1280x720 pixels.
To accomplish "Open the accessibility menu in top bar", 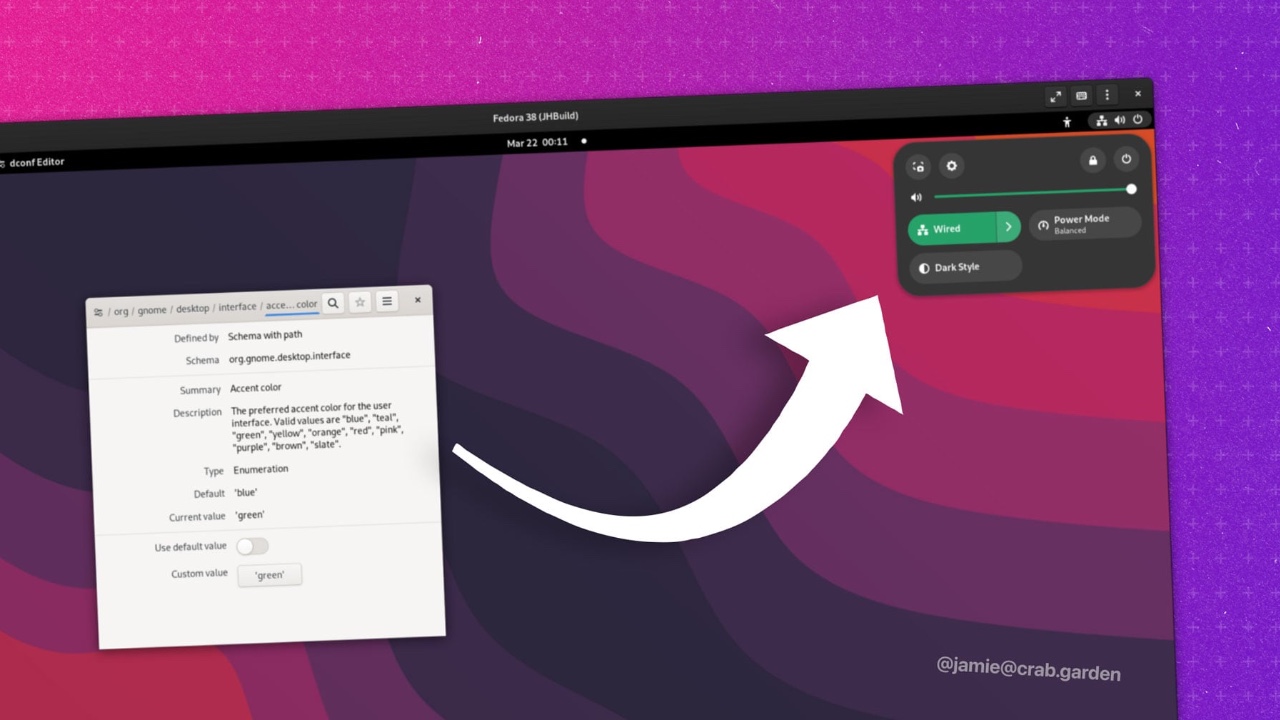I will 1067,122.
